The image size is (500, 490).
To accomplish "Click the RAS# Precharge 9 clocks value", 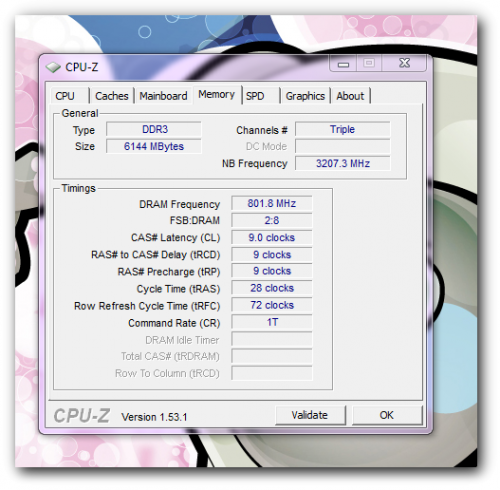I will [x=272, y=271].
